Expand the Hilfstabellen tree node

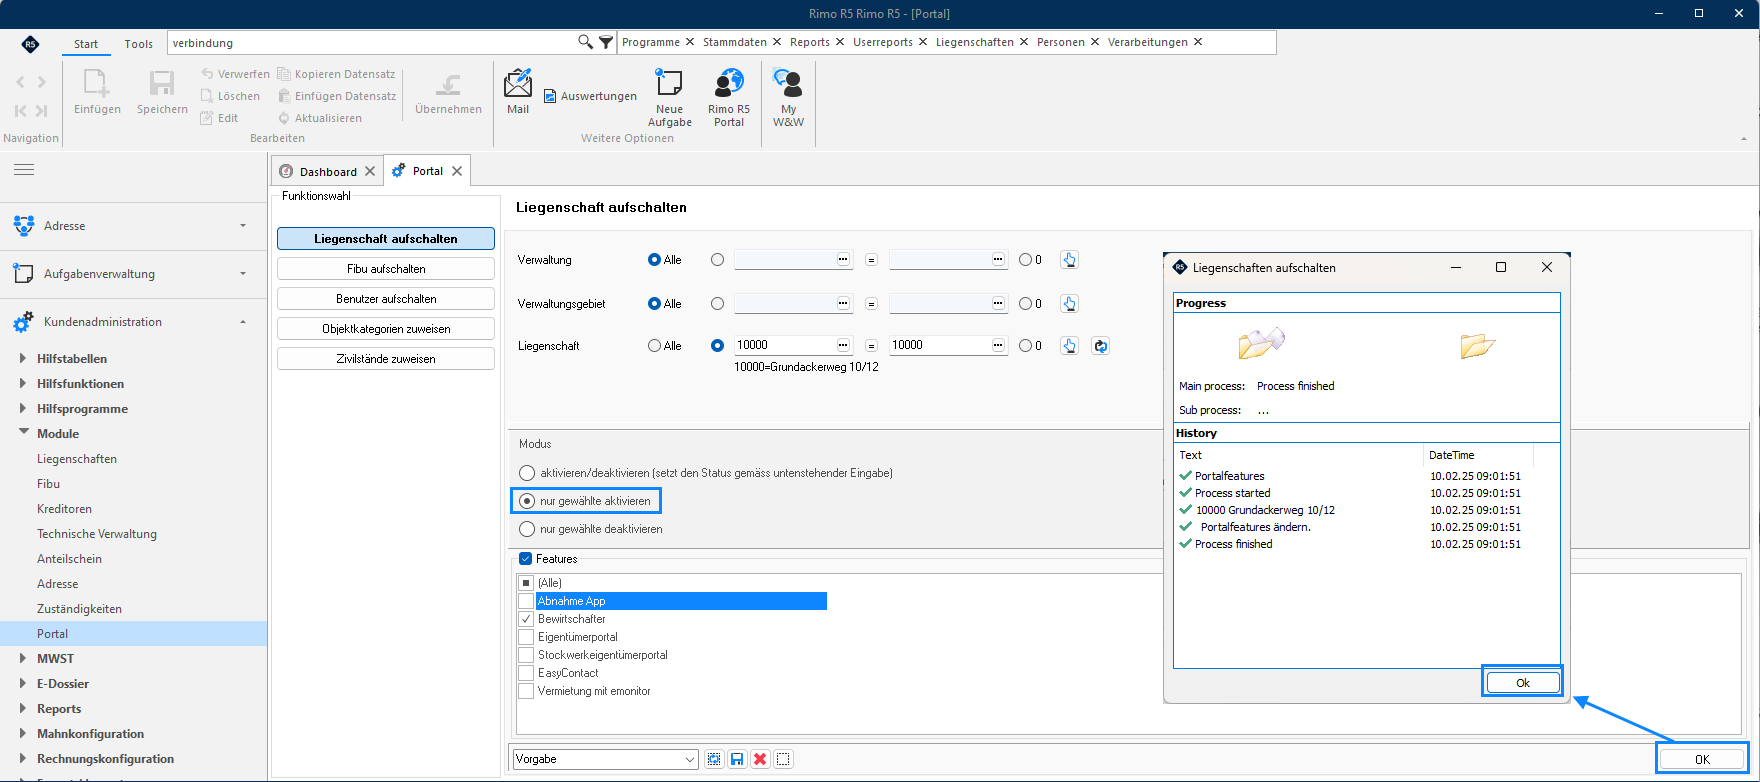tap(23, 358)
